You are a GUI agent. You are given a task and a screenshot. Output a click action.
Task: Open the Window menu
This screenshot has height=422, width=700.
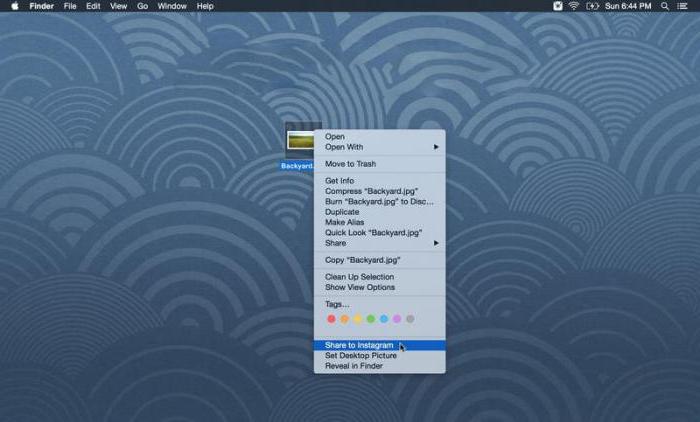click(172, 6)
